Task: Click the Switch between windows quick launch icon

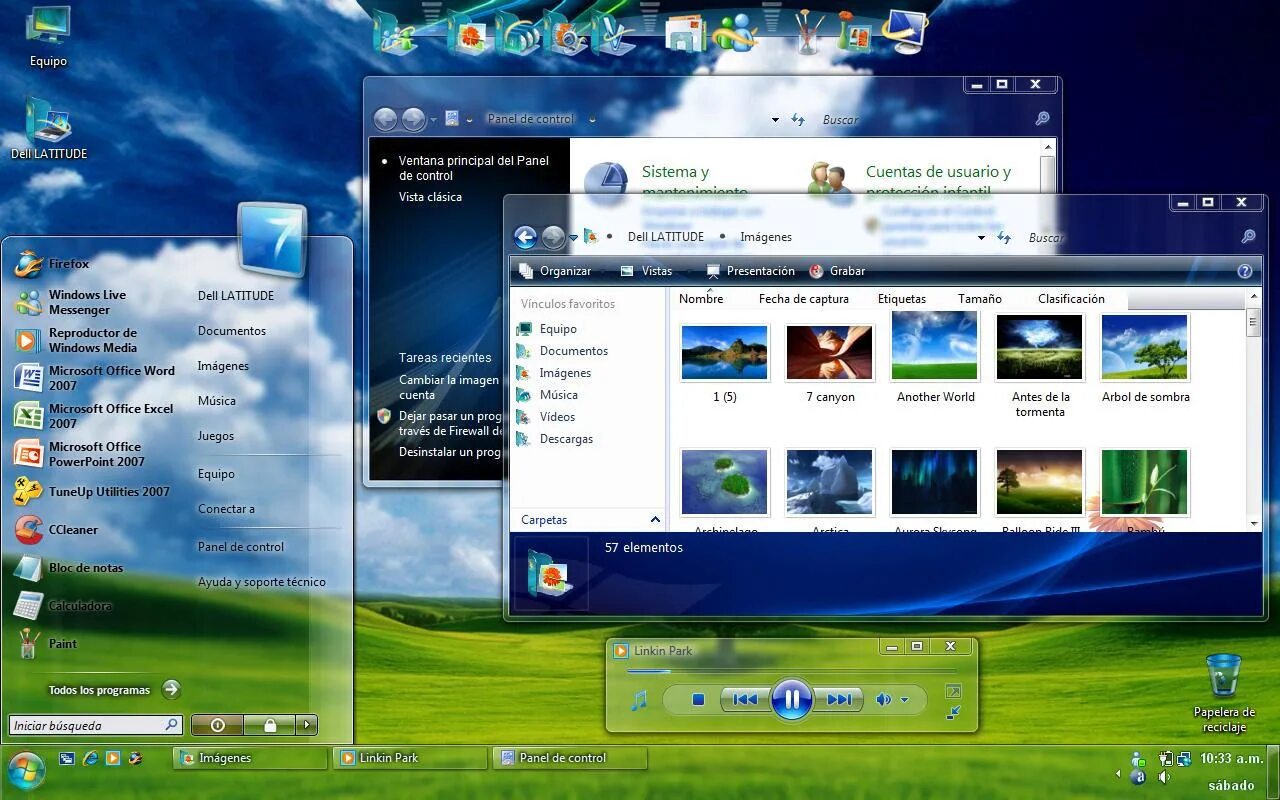Action: point(67,758)
